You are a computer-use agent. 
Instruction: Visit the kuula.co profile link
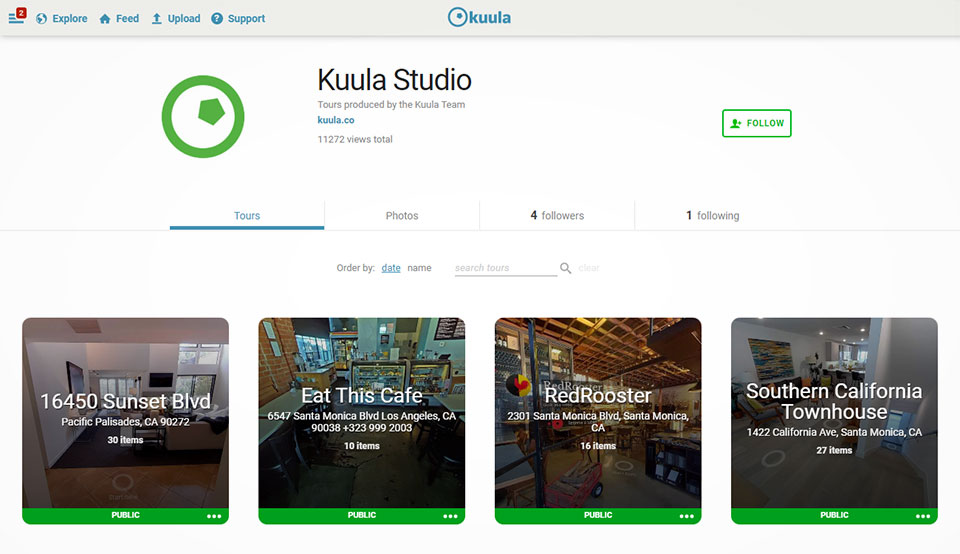click(336, 120)
